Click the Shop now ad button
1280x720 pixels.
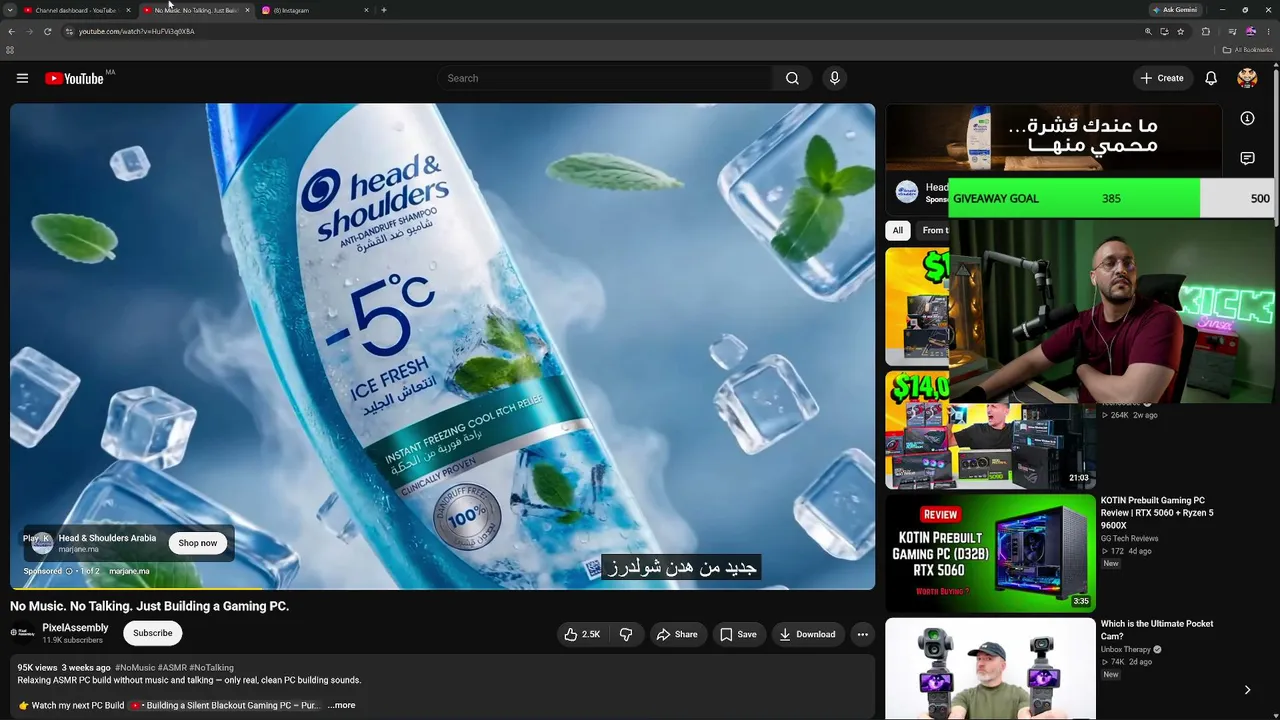coord(197,543)
